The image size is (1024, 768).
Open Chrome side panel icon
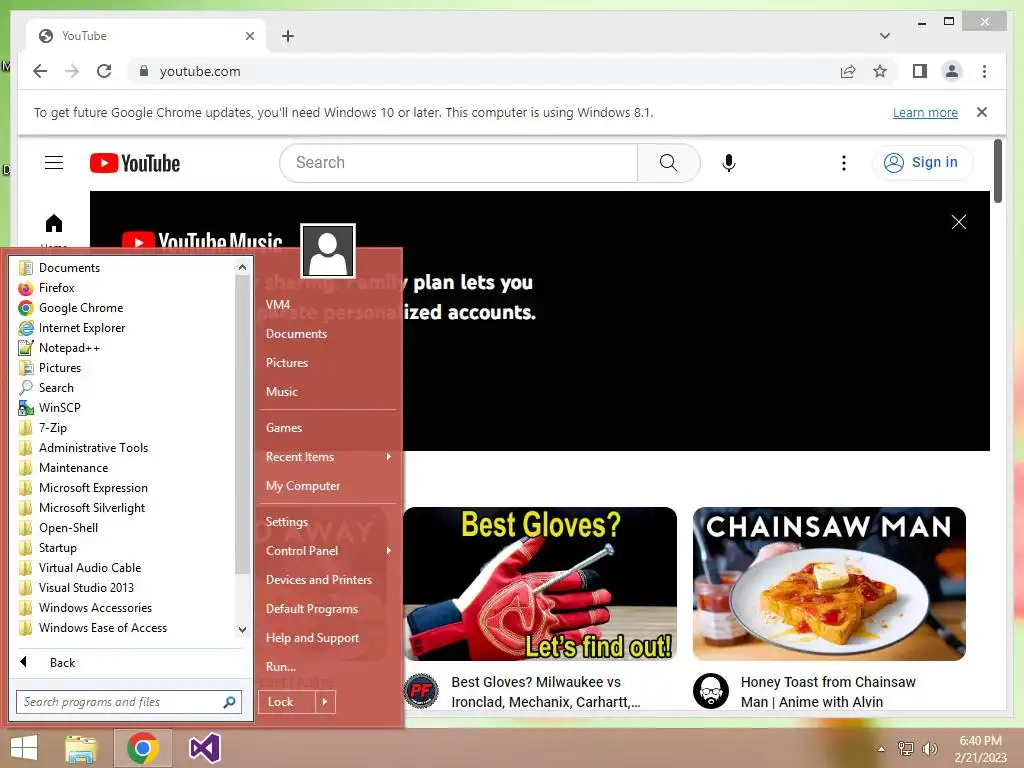tap(920, 71)
